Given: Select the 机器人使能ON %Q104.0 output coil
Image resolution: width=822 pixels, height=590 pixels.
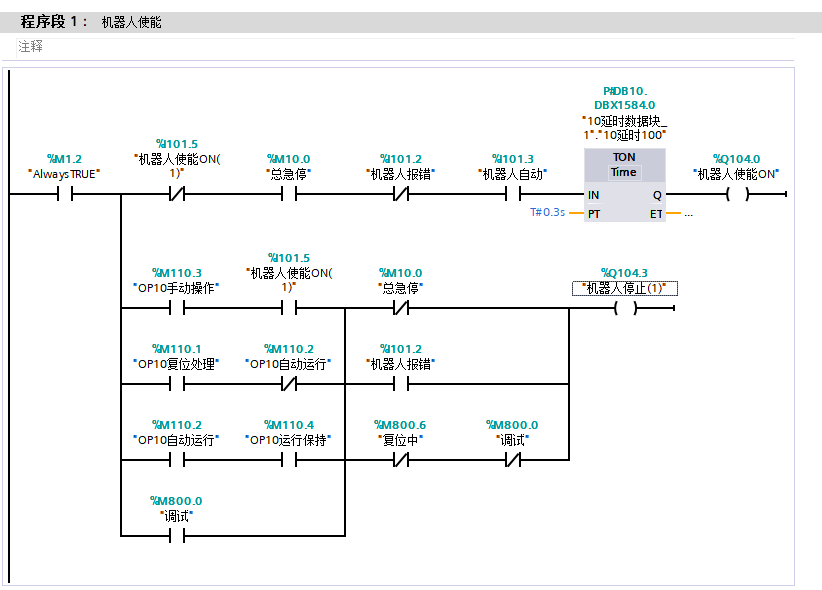Looking at the screenshot, I should 737,195.
